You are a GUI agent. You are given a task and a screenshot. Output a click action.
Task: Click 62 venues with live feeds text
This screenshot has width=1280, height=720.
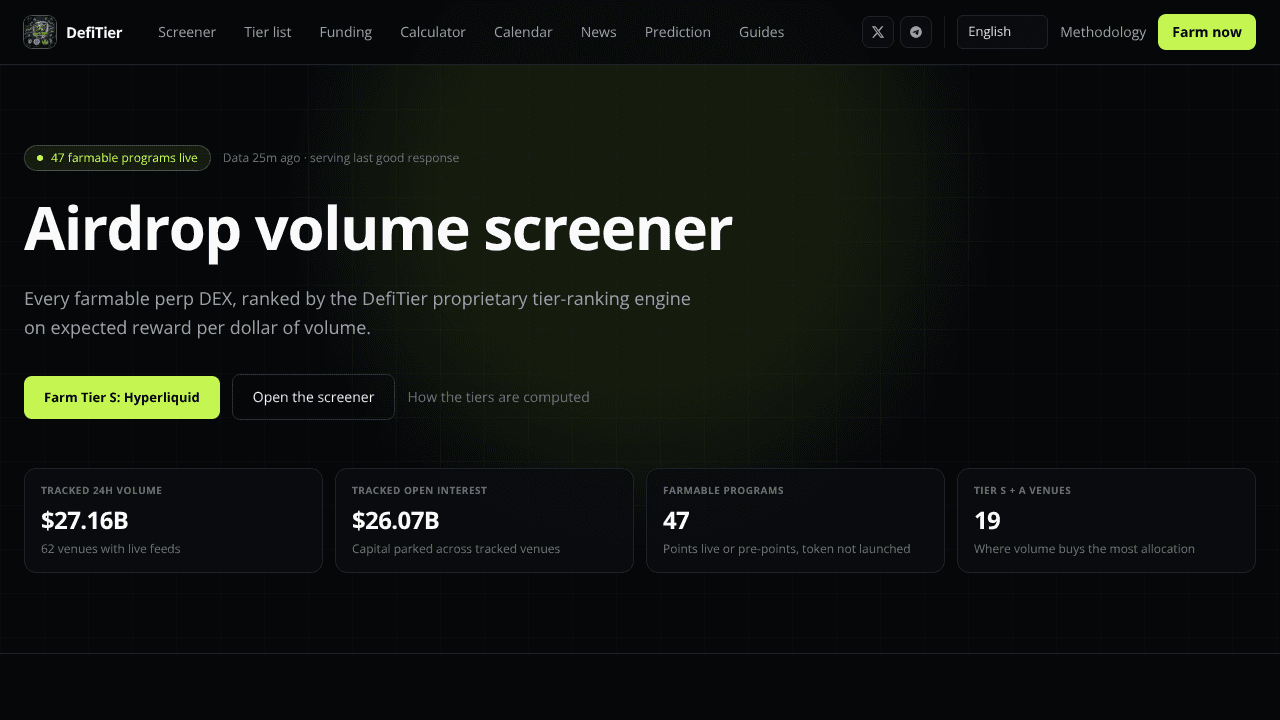pyautogui.click(x=111, y=549)
